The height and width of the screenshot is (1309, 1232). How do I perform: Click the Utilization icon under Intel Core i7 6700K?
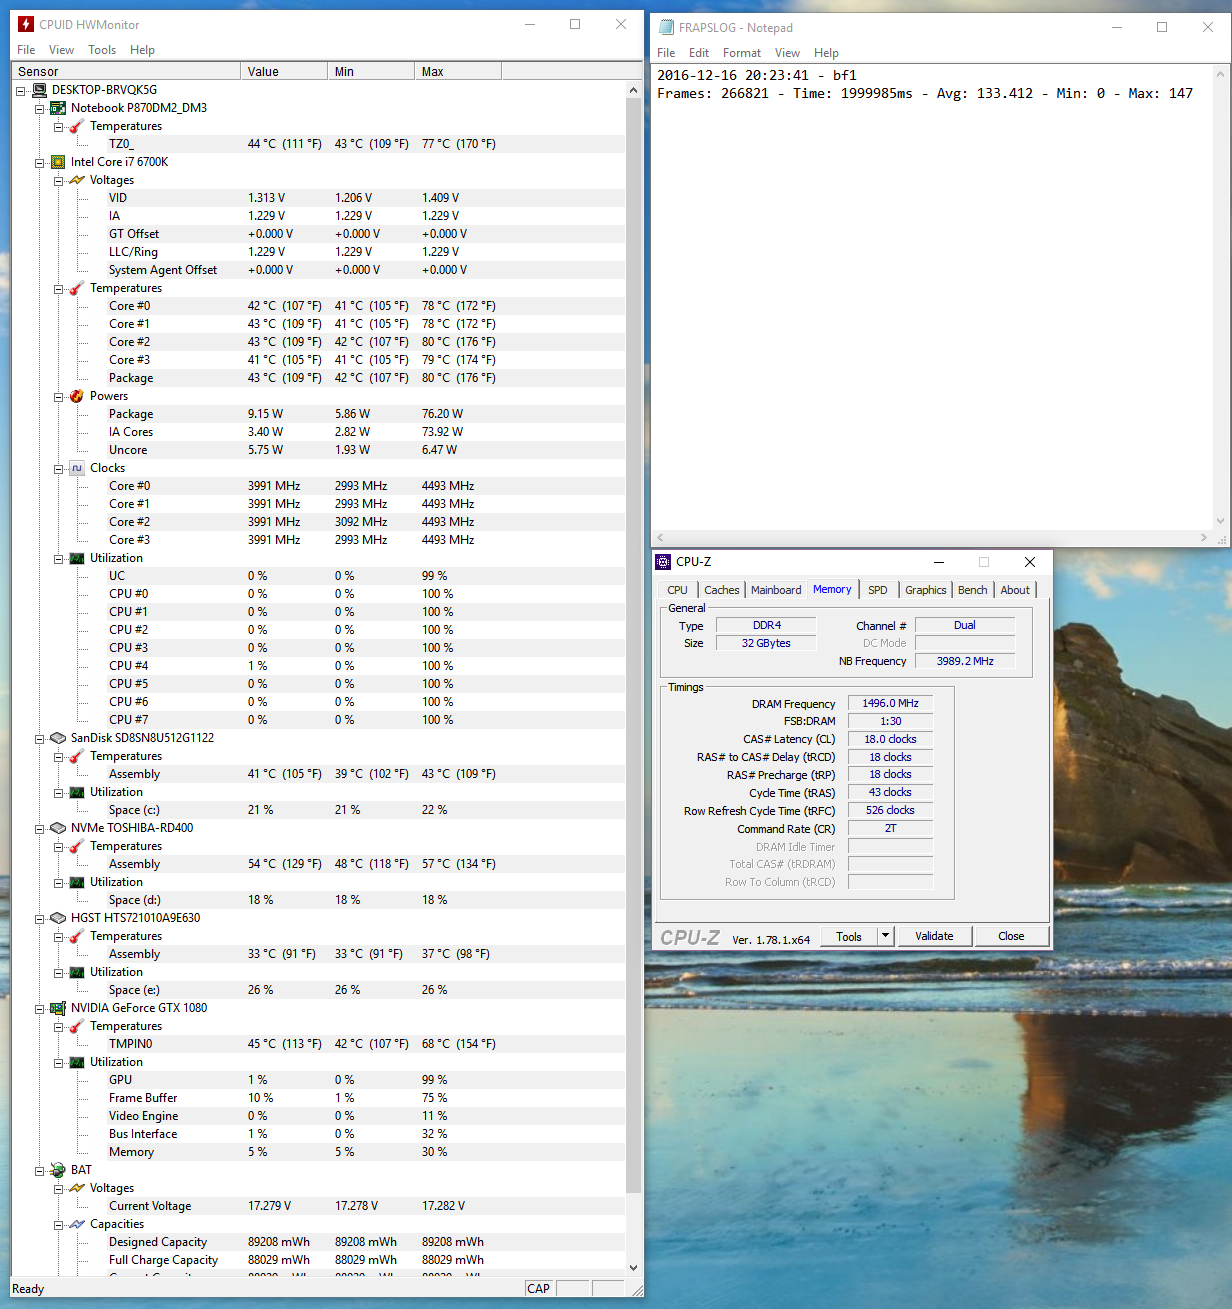pos(77,558)
